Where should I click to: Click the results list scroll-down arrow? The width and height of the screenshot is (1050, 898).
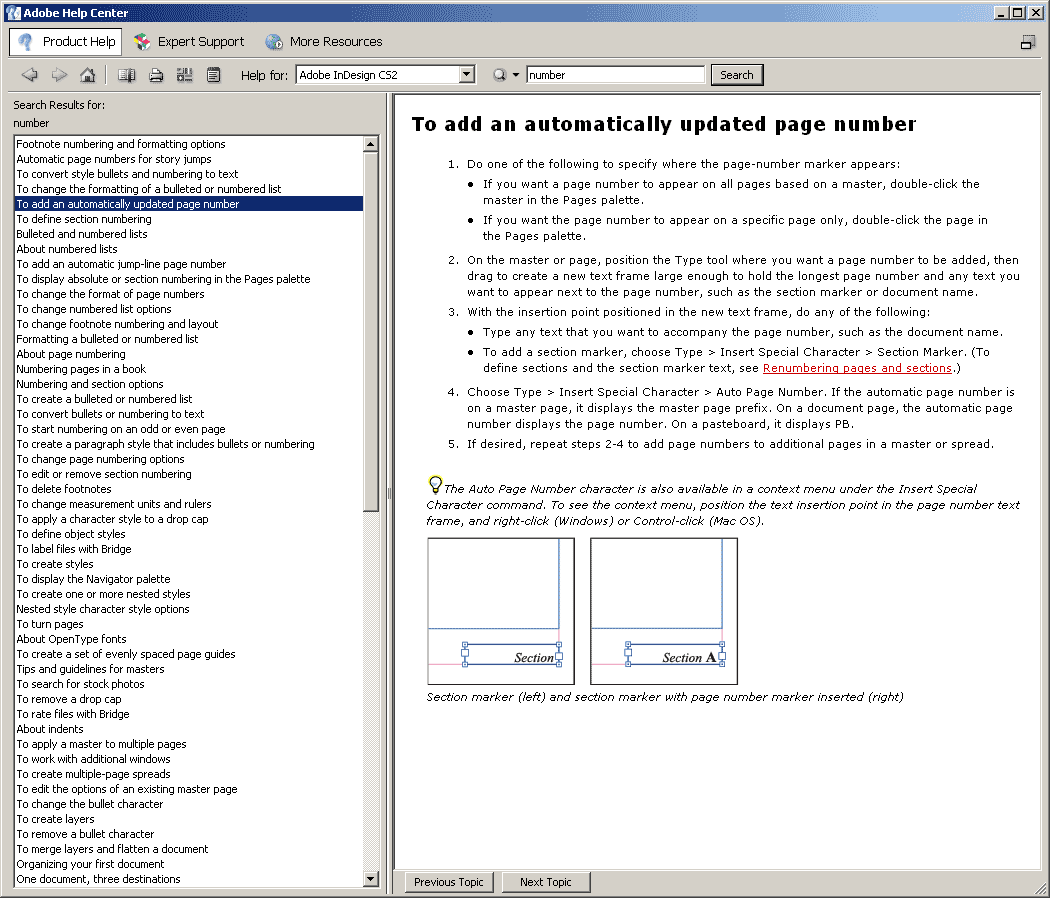(371, 879)
